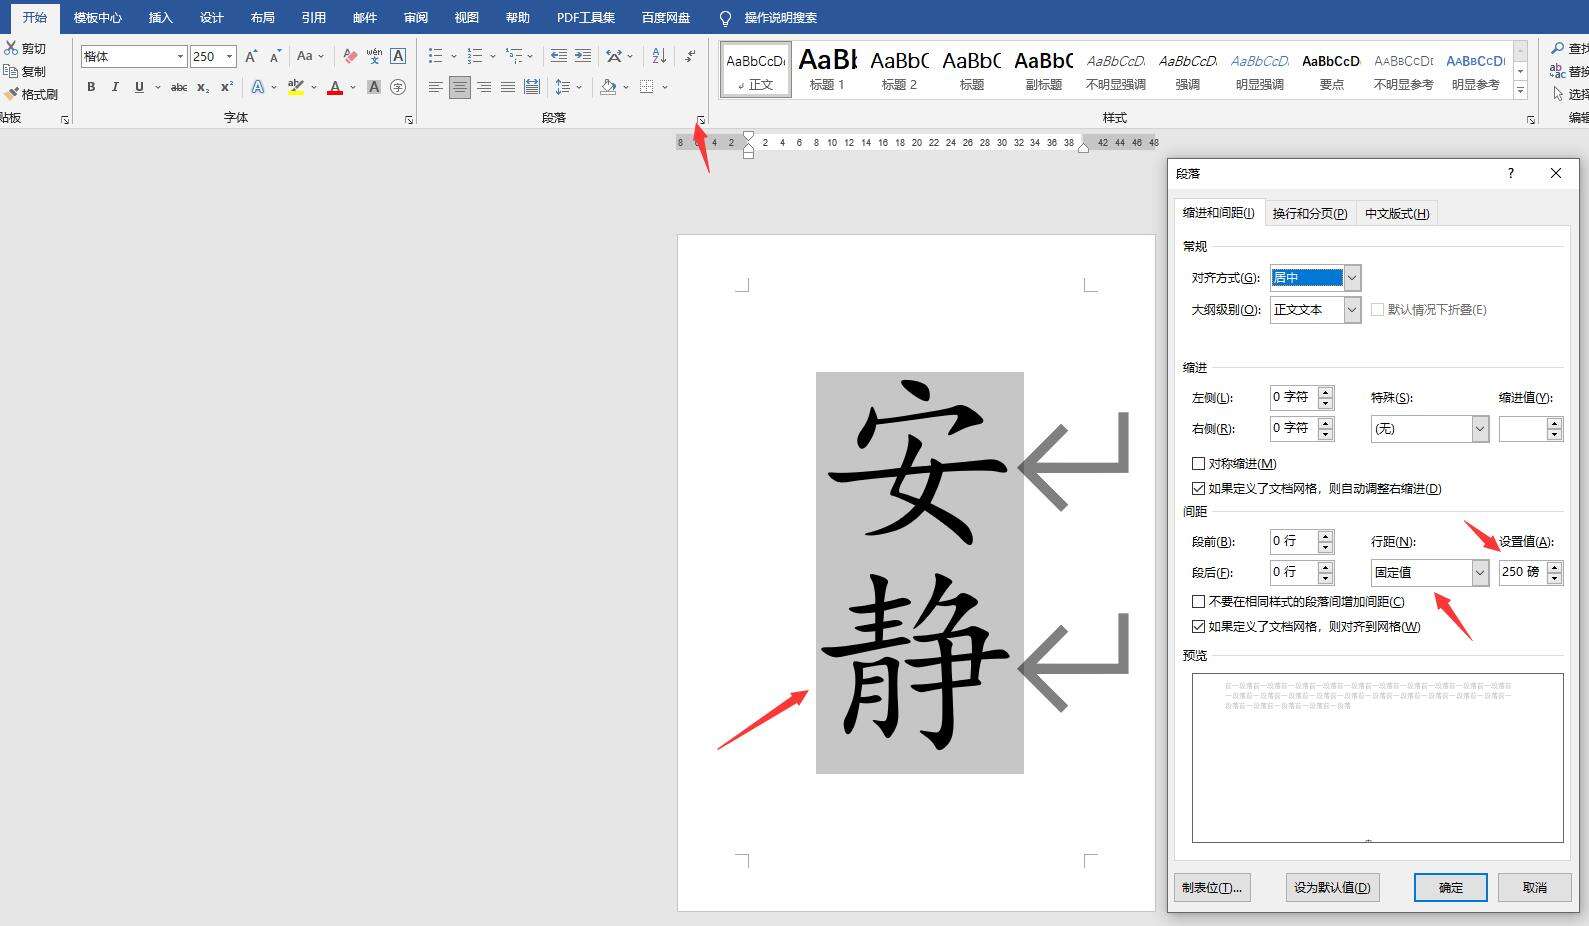Expand the styles gallery more button
Viewport: 1589px width, 926px height.
(1520, 90)
